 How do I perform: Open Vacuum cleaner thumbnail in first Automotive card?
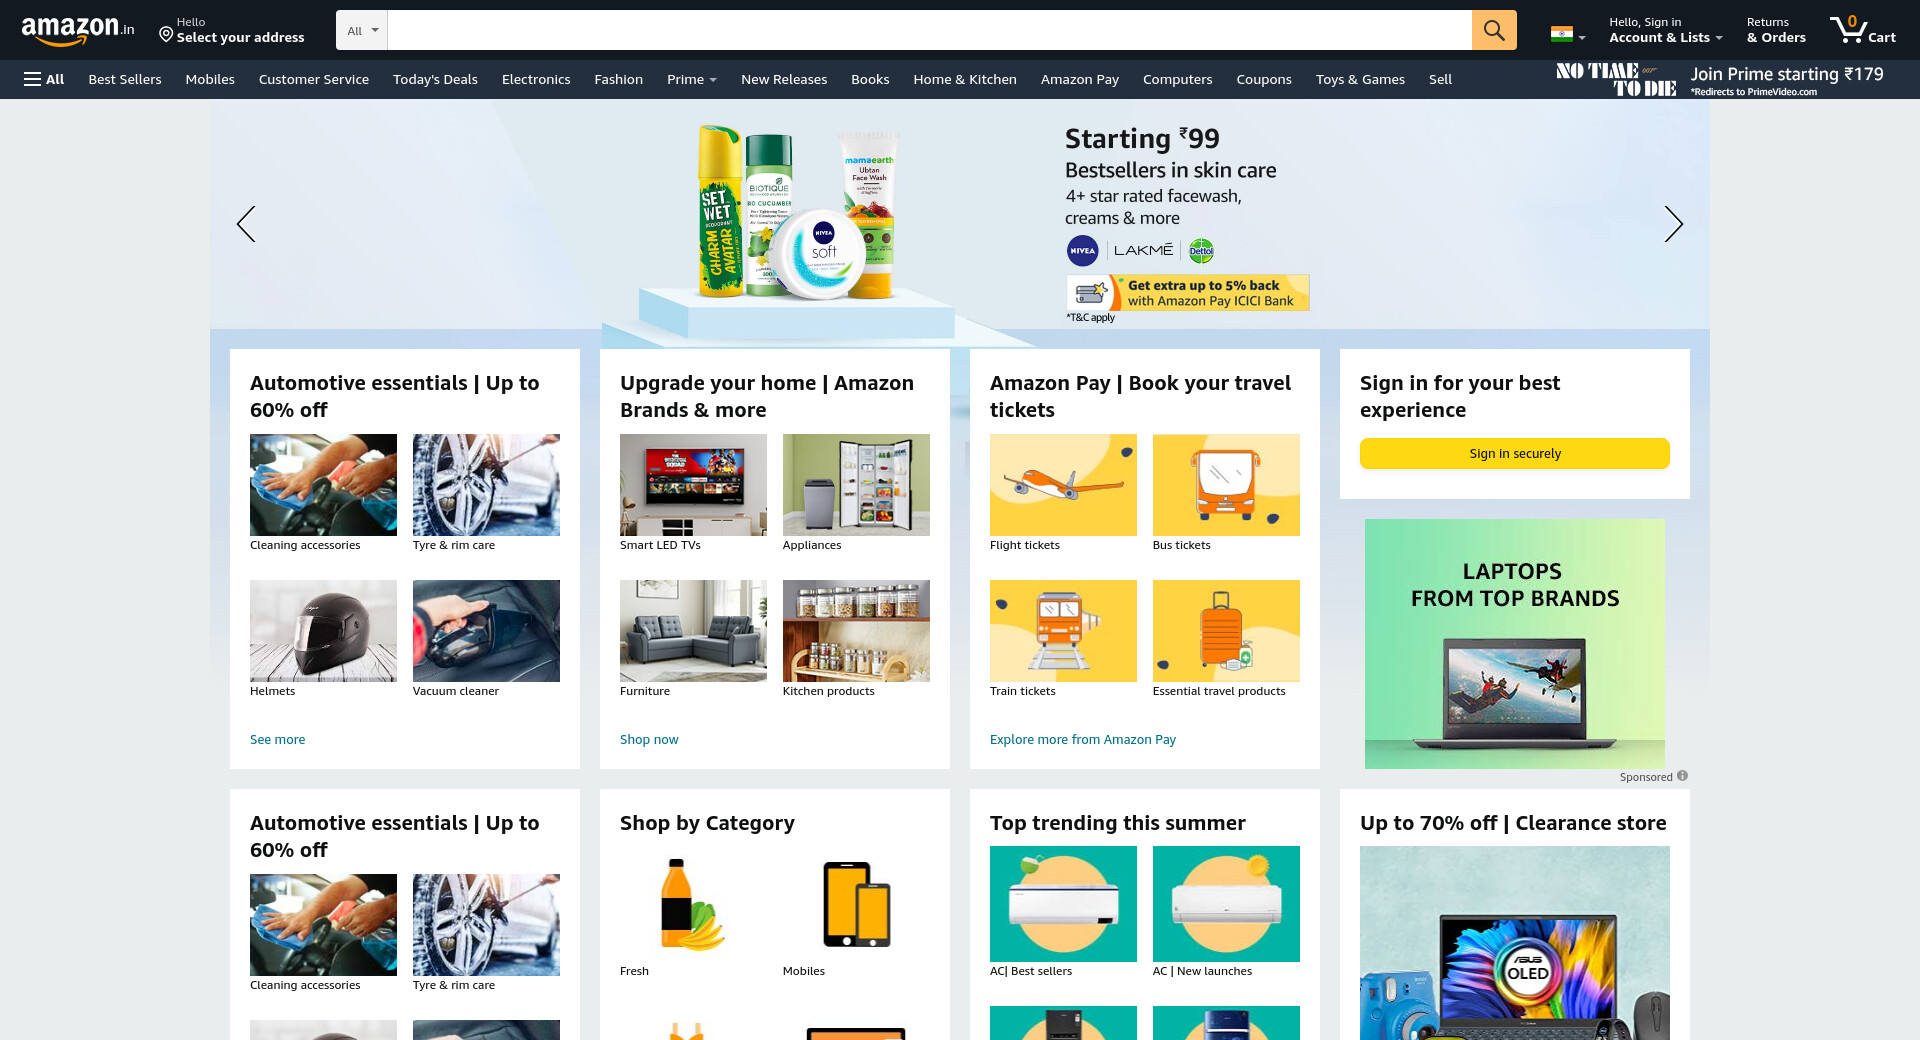point(486,631)
